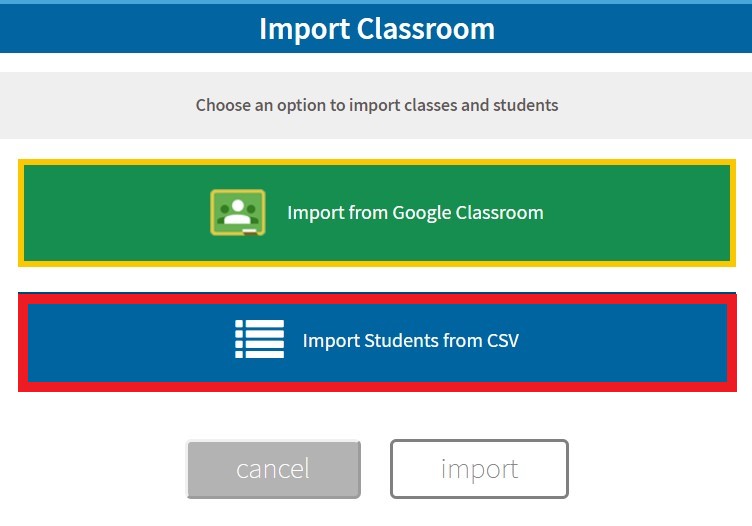Click the Import Classroom title header

[376, 28]
